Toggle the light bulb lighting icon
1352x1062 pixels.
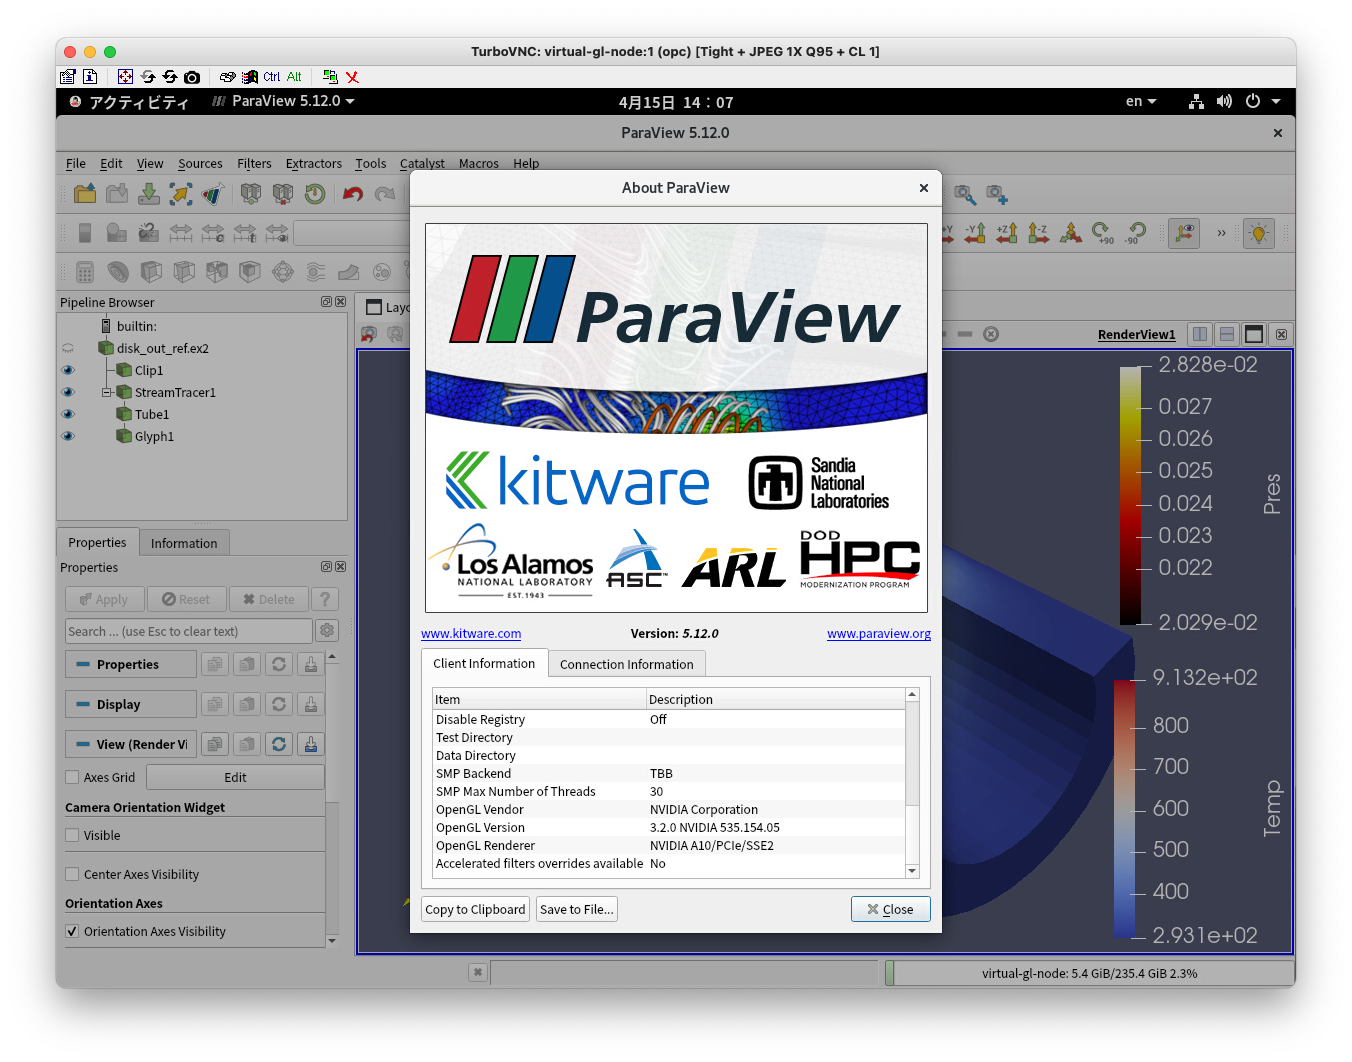pos(1258,233)
